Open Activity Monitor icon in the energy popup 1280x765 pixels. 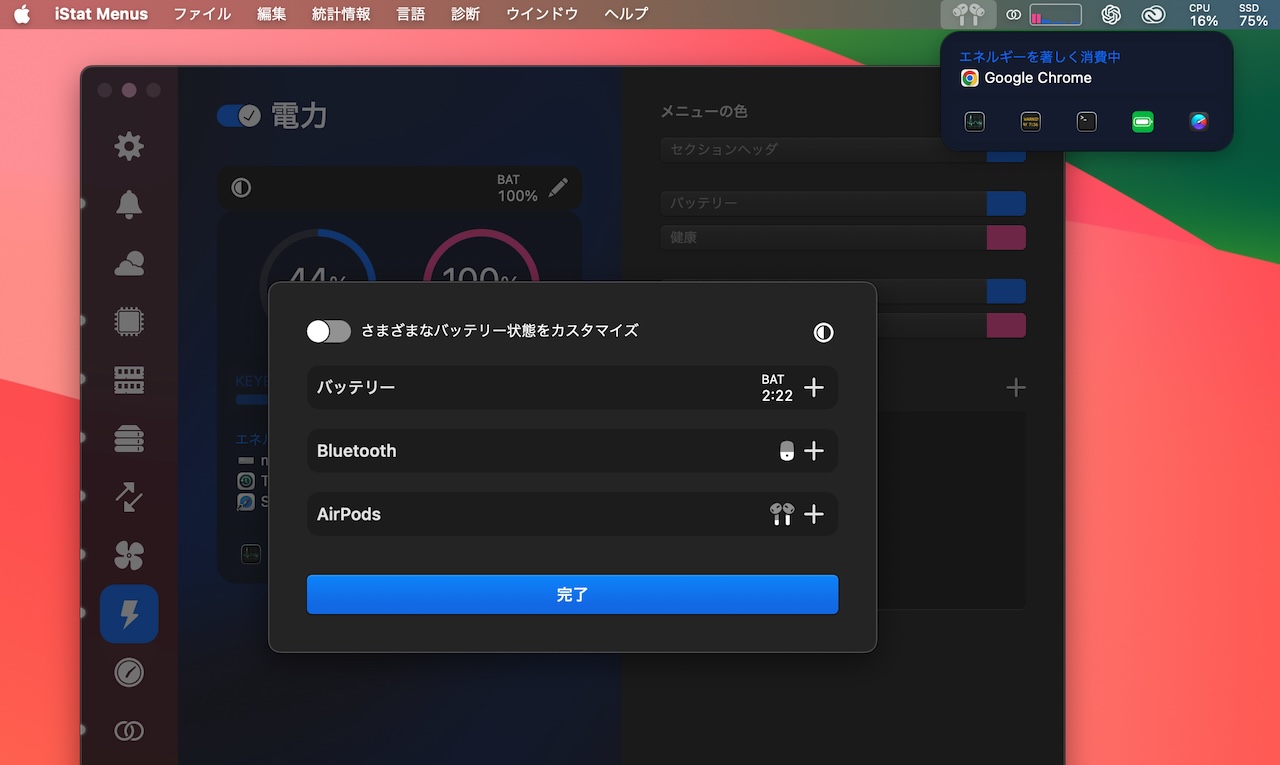pyautogui.click(x=975, y=122)
